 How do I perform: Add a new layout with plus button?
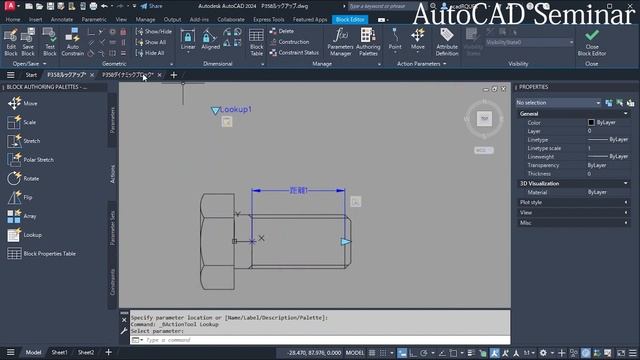tap(108, 352)
